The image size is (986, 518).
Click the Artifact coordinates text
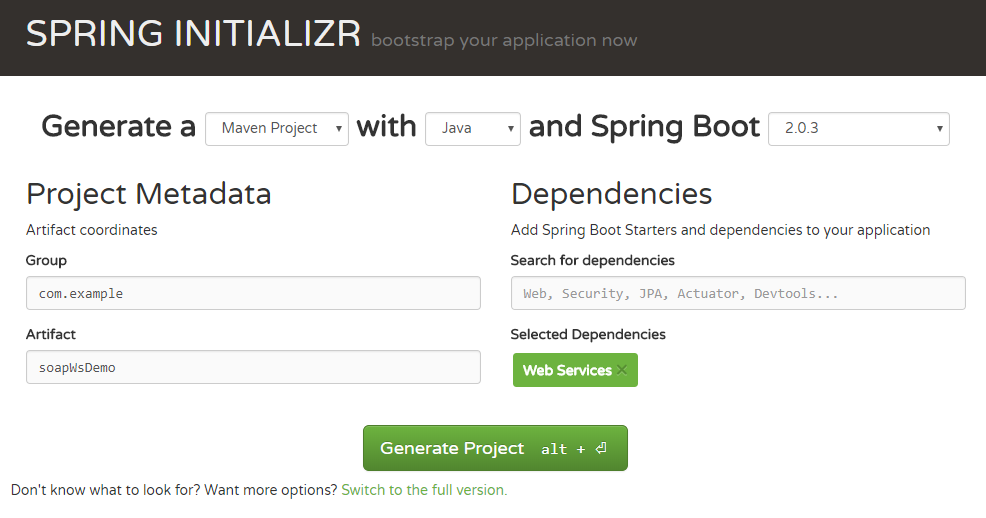tap(92, 230)
